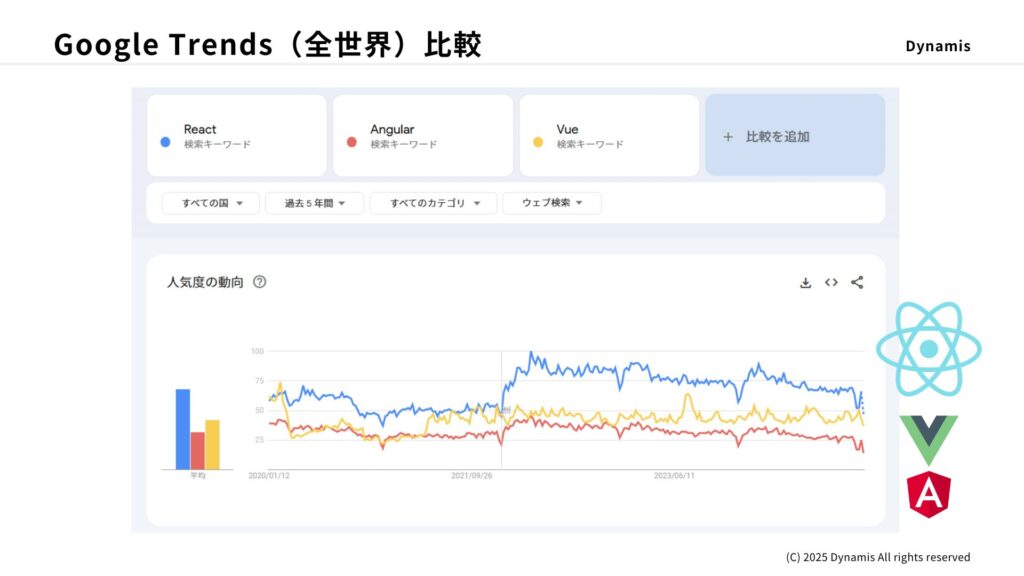Click the embed code icon

pyautogui.click(x=831, y=283)
